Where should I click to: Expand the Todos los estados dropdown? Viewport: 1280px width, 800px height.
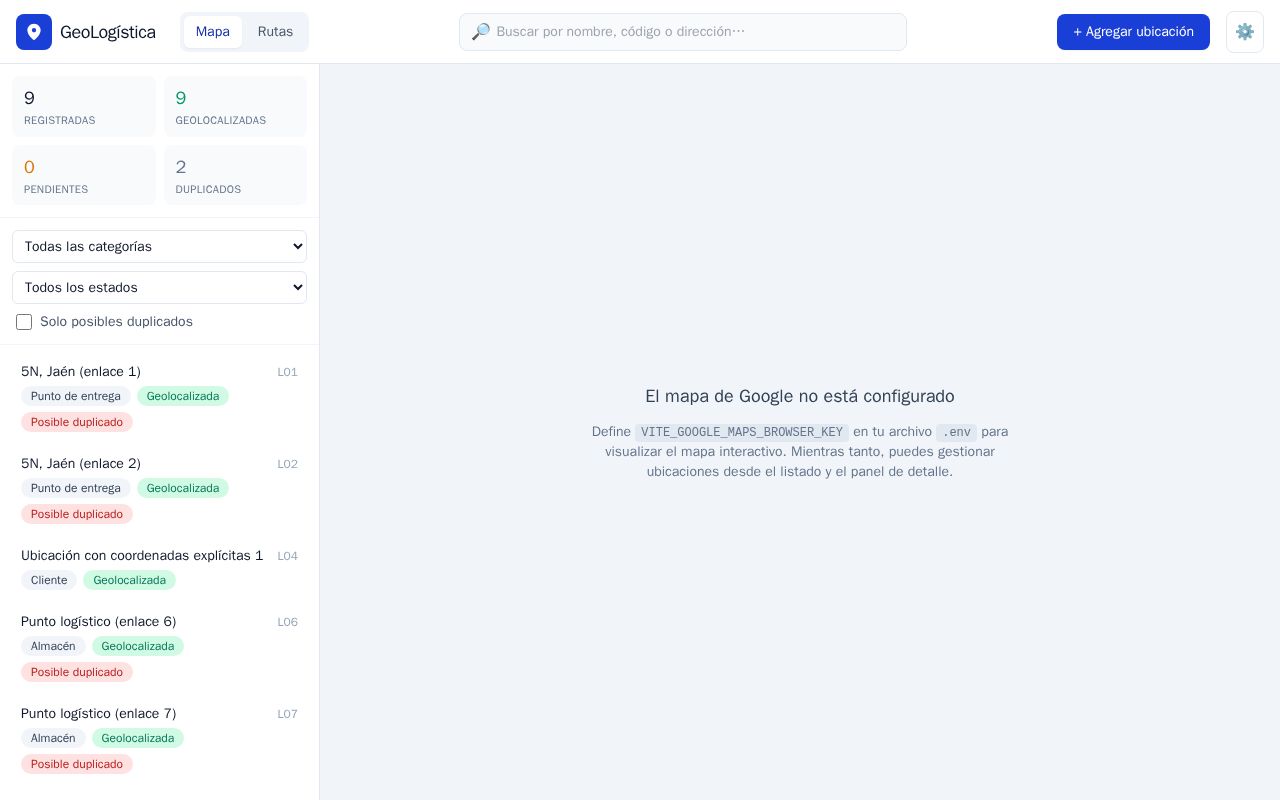[x=159, y=288]
